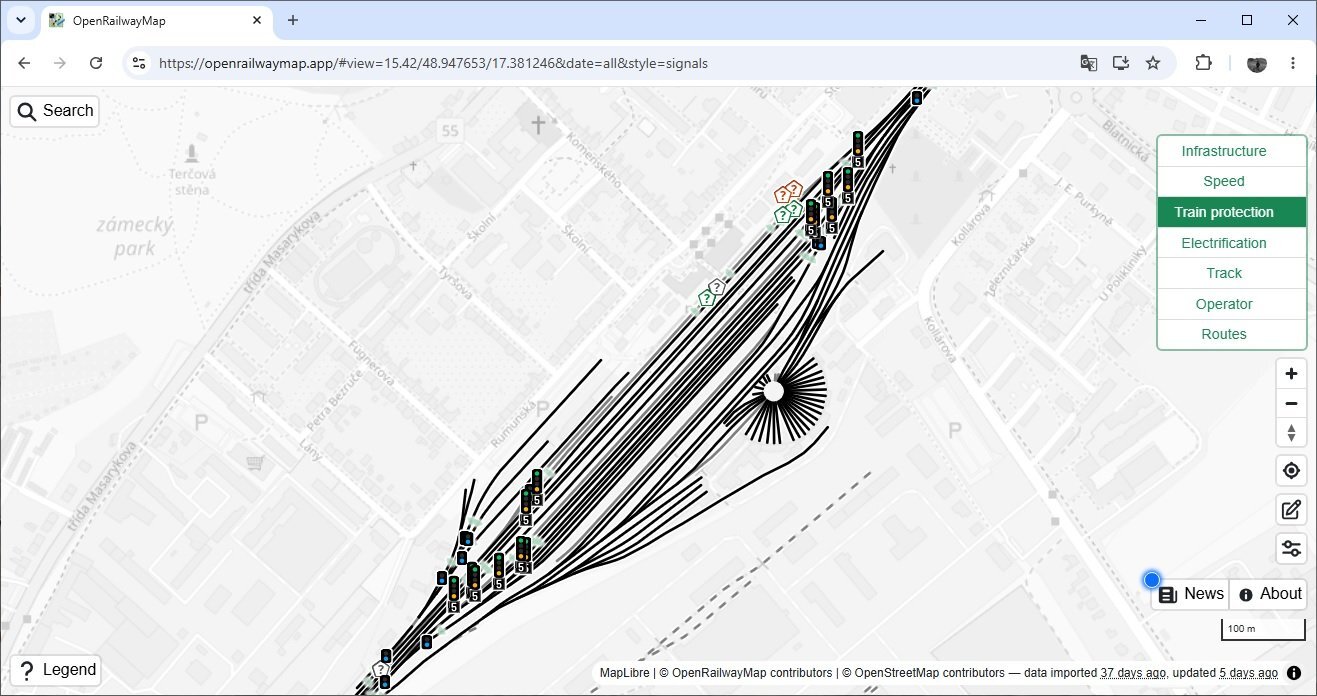Zoom in with the plus button

tap(1291, 374)
